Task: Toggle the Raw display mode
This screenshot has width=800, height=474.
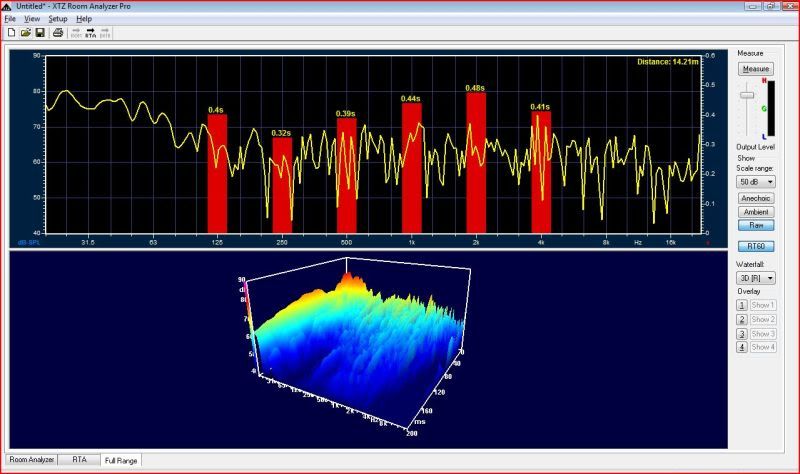Action: [755, 226]
